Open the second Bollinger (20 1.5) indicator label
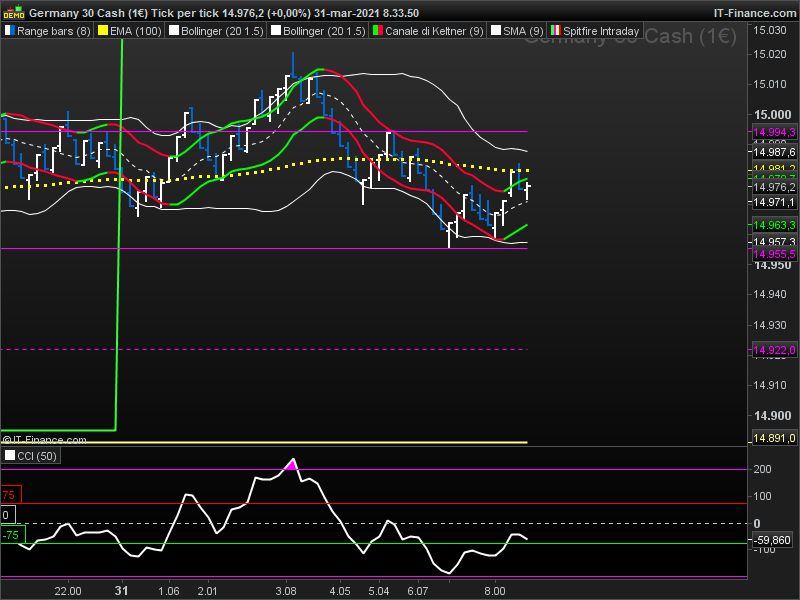 [324, 32]
